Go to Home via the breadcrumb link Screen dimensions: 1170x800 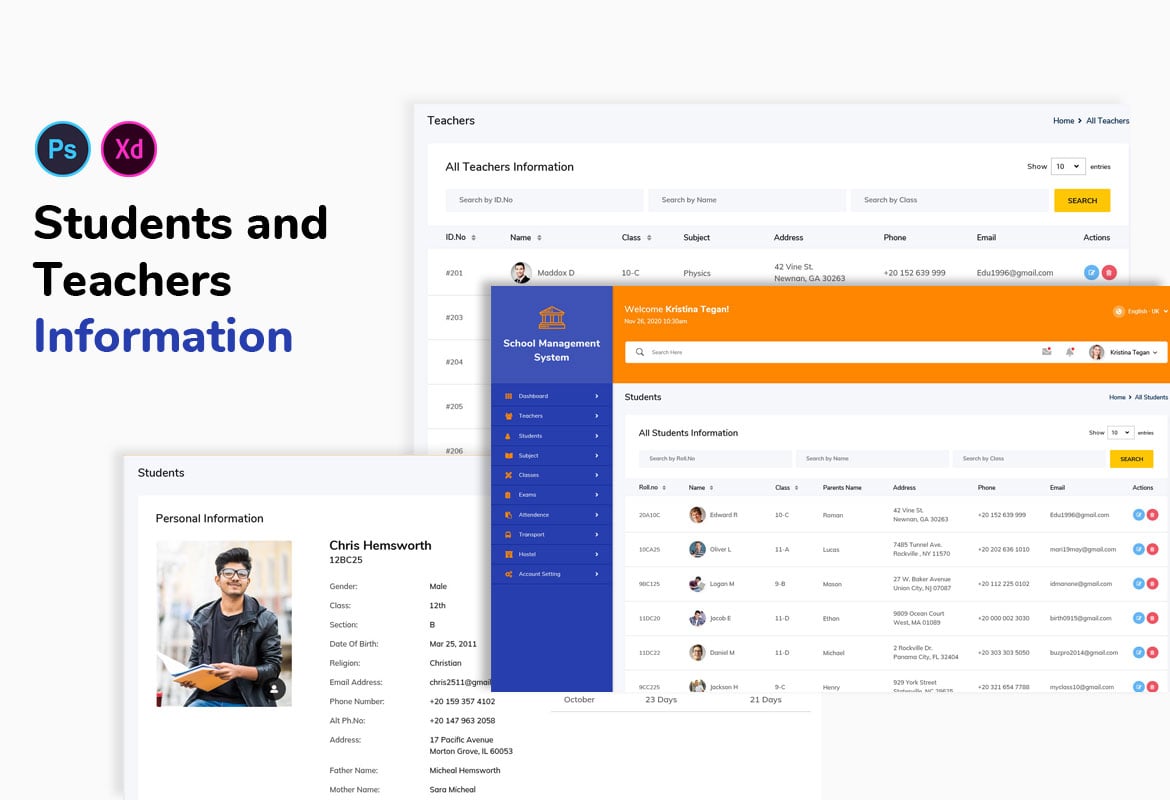coord(1117,397)
